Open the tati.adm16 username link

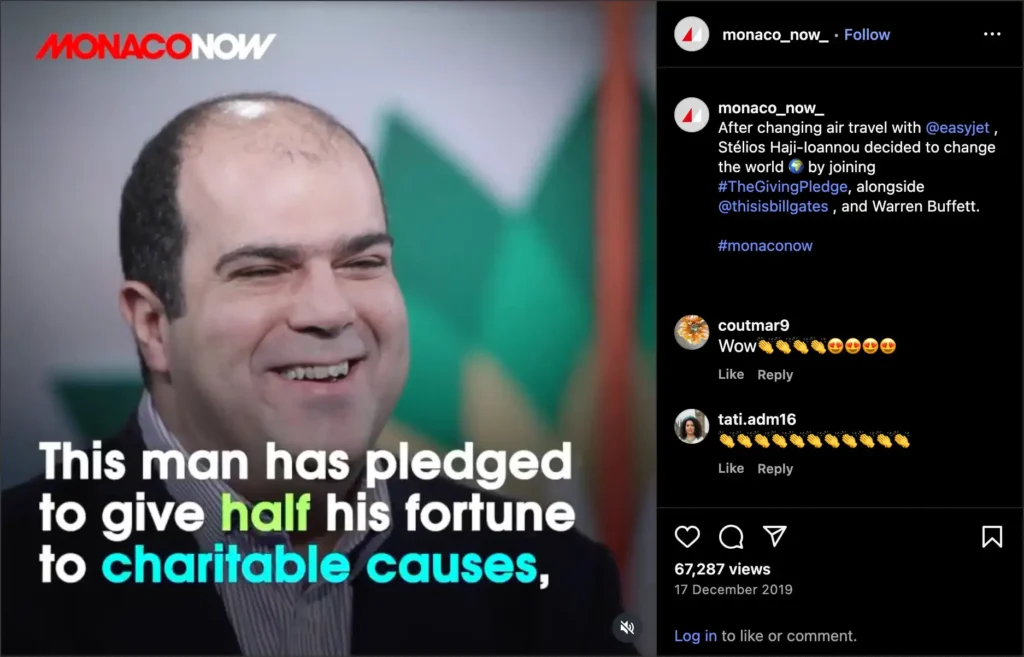(x=757, y=419)
